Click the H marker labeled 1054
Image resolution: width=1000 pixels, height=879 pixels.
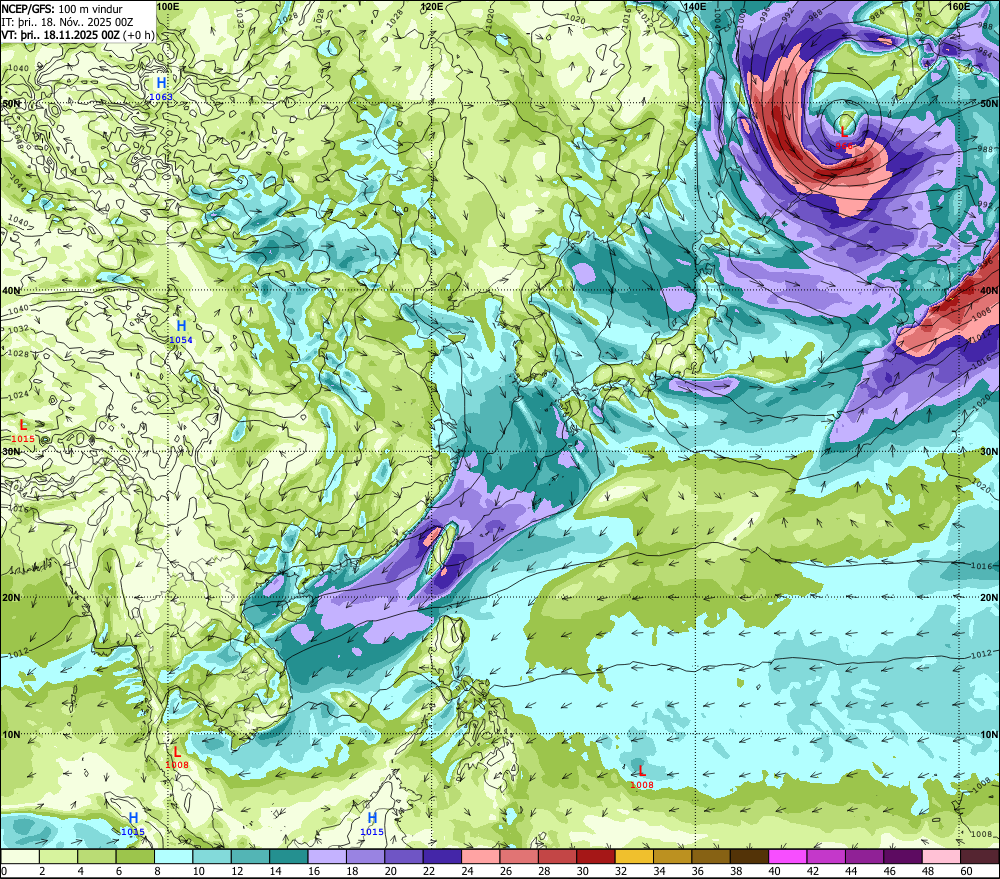coord(181,326)
